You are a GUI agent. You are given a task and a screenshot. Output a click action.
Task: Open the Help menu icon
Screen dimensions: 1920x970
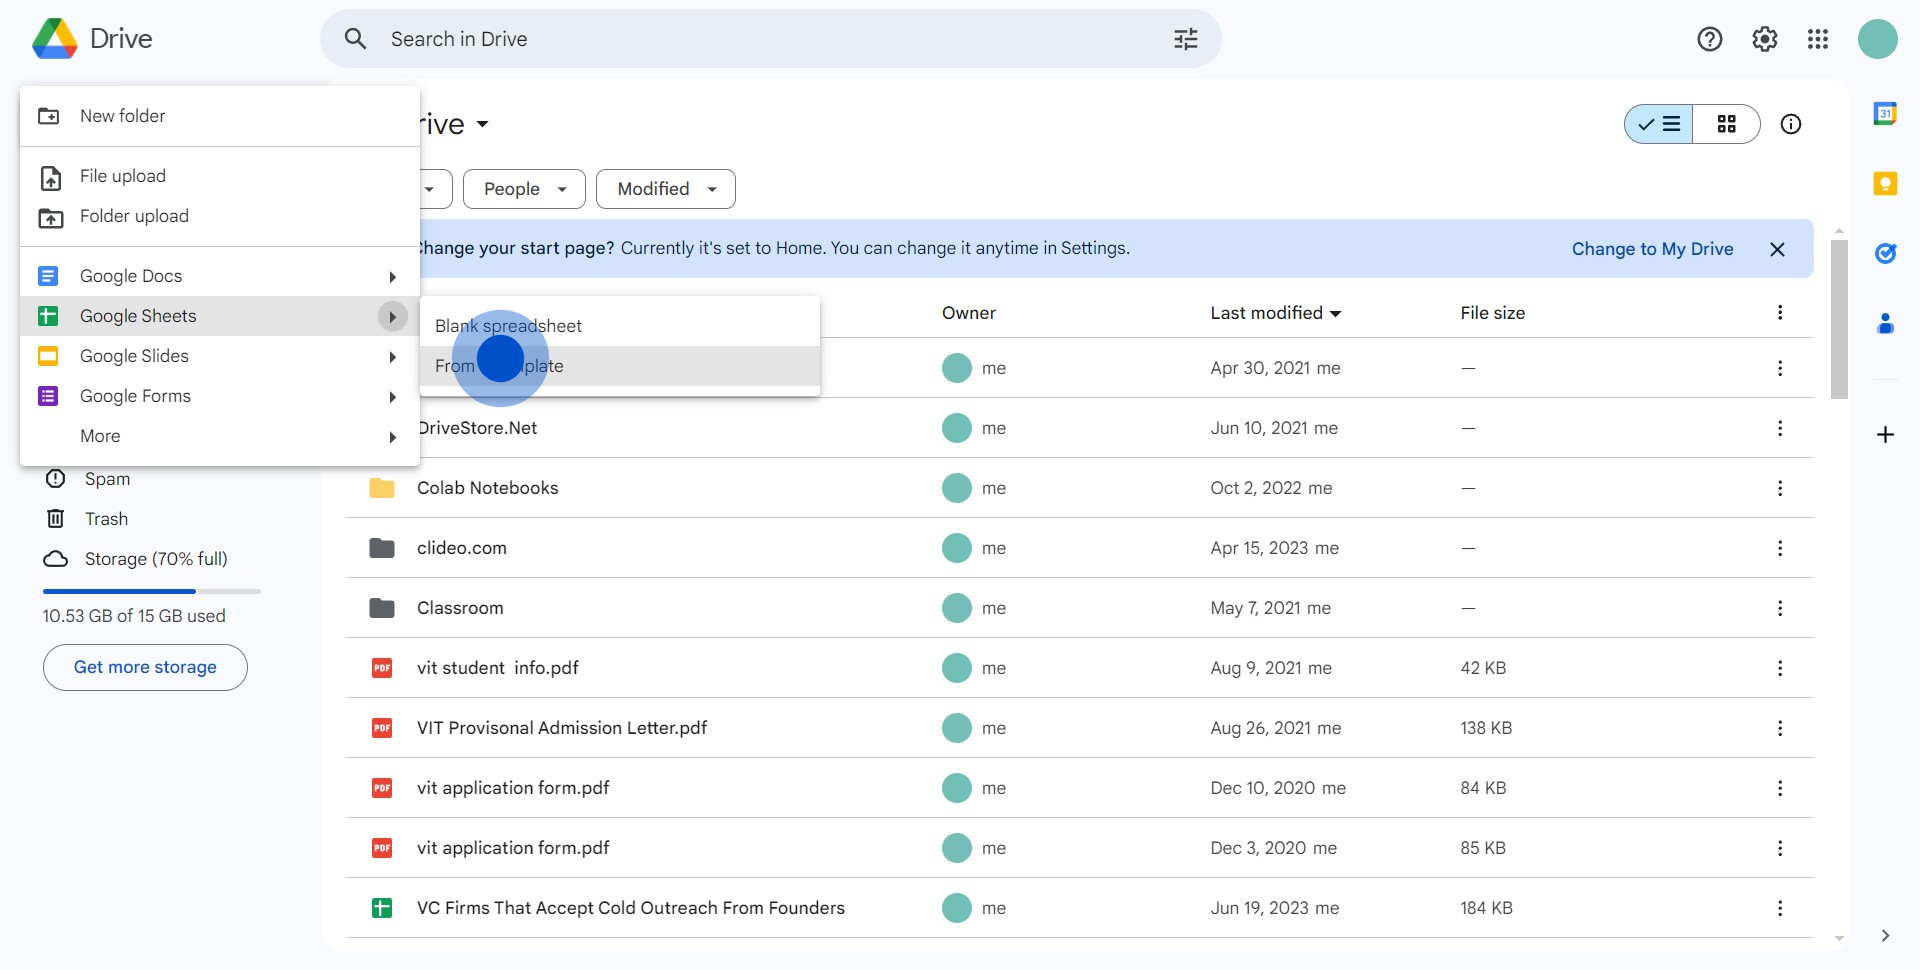(1710, 39)
